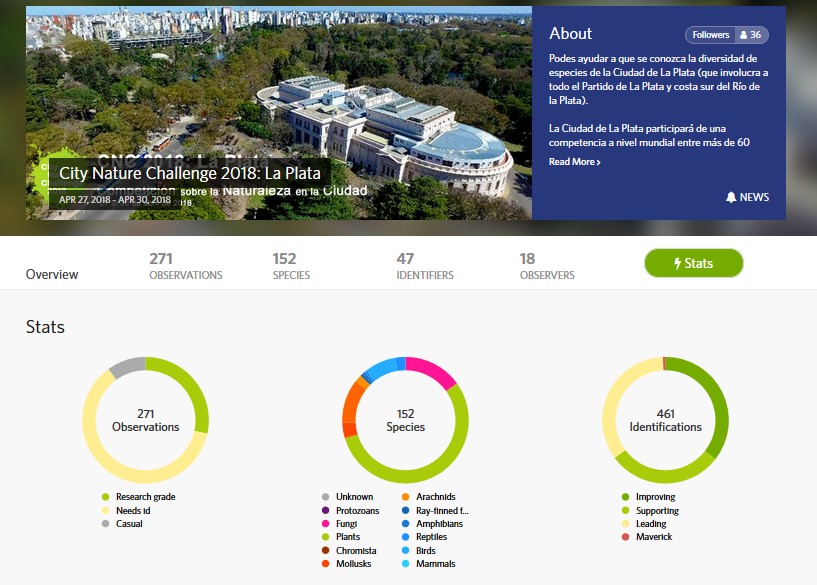817x585 pixels.
Task: Toggle the Followers button in About panel
Action: (711, 35)
